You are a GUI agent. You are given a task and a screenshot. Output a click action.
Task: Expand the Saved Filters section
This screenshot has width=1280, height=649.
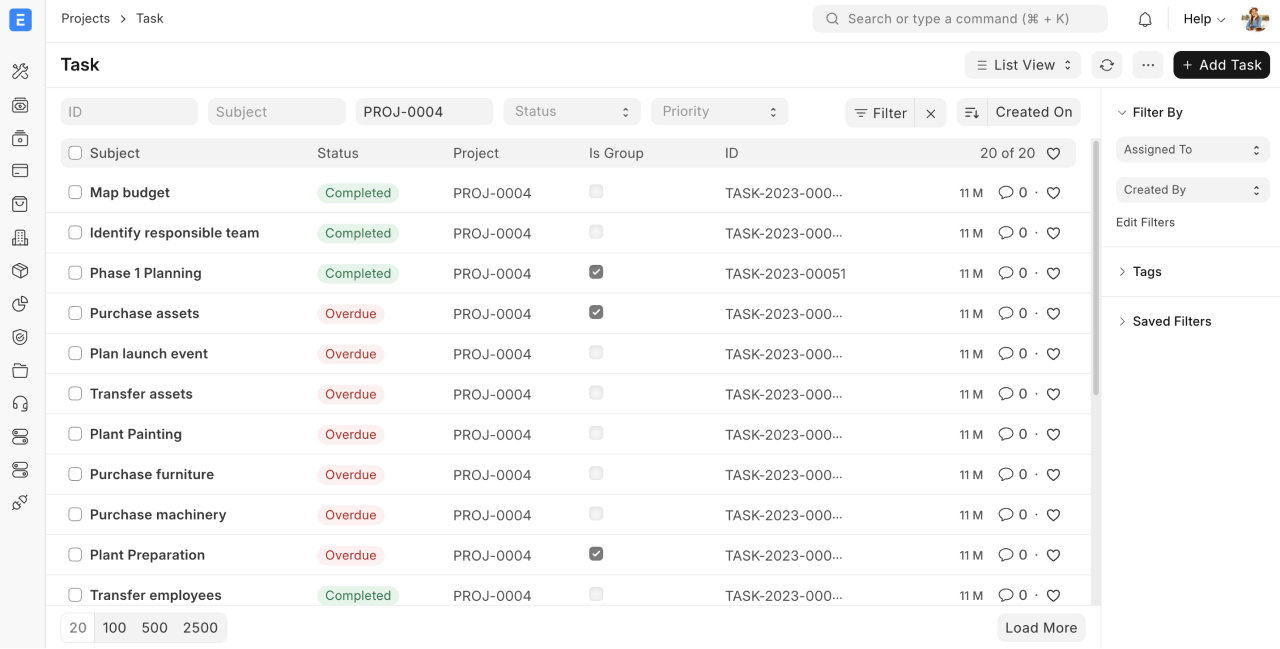pyautogui.click(x=1171, y=321)
